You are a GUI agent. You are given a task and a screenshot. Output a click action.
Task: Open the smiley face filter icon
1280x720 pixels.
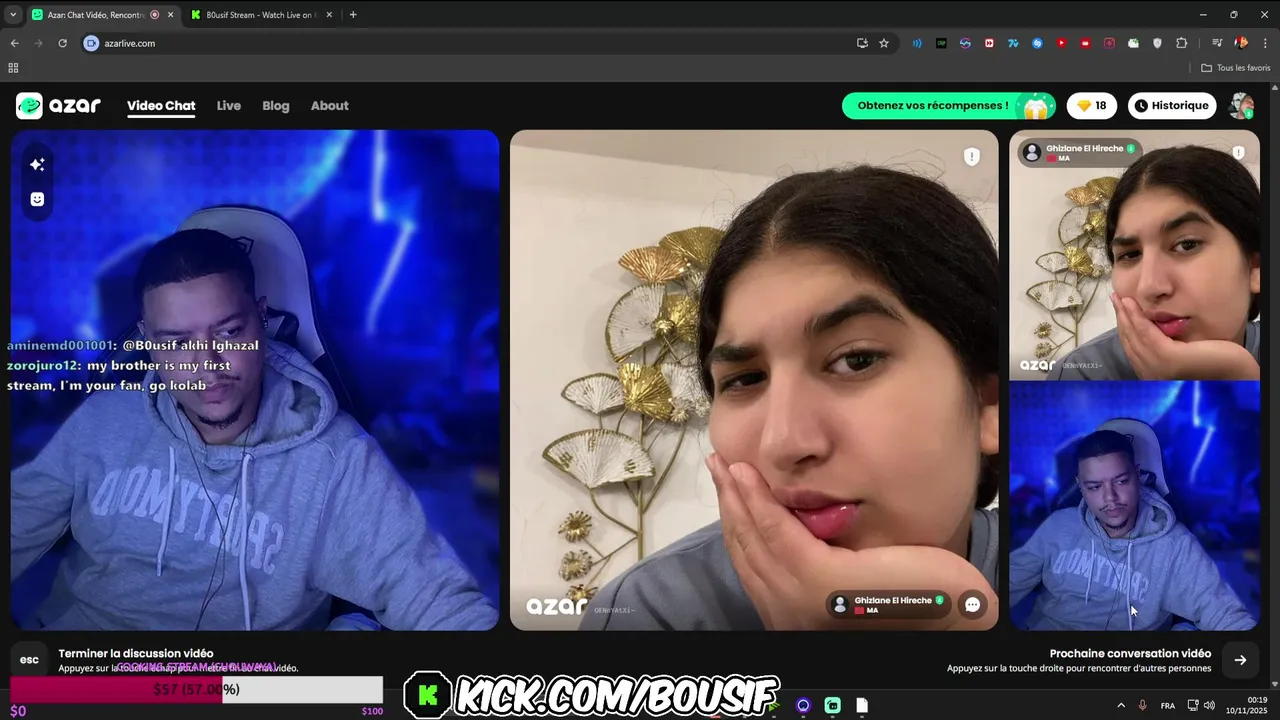[37, 199]
